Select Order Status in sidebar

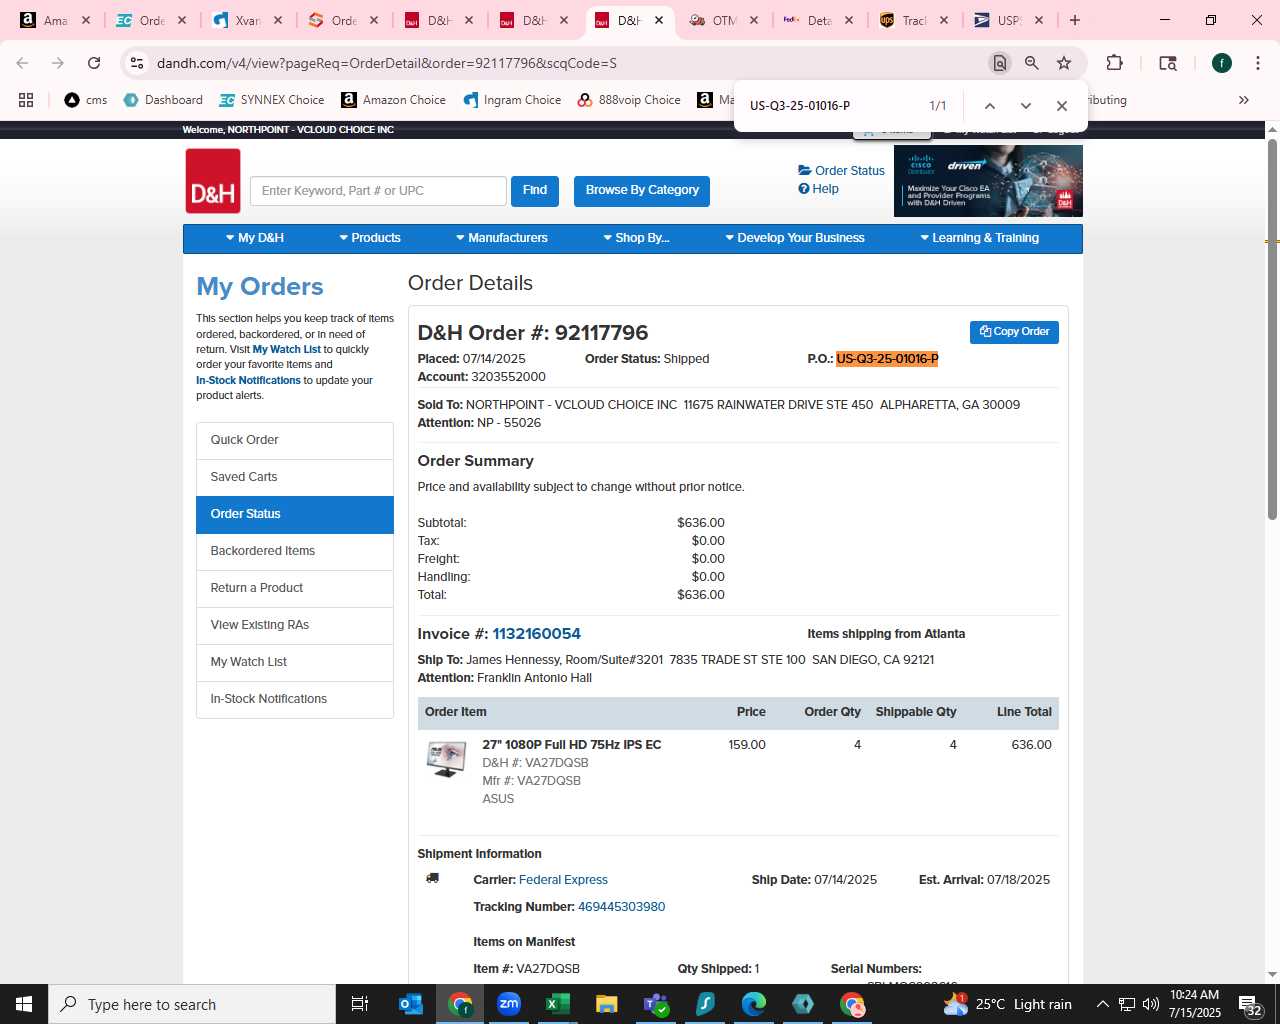click(x=295, y=514)
